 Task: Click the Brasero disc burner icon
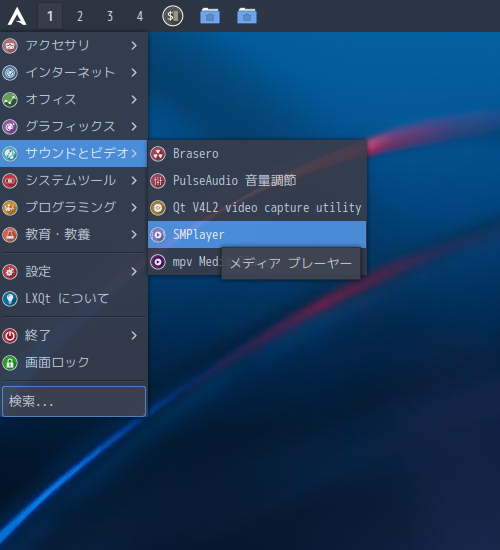pos(158,154)
